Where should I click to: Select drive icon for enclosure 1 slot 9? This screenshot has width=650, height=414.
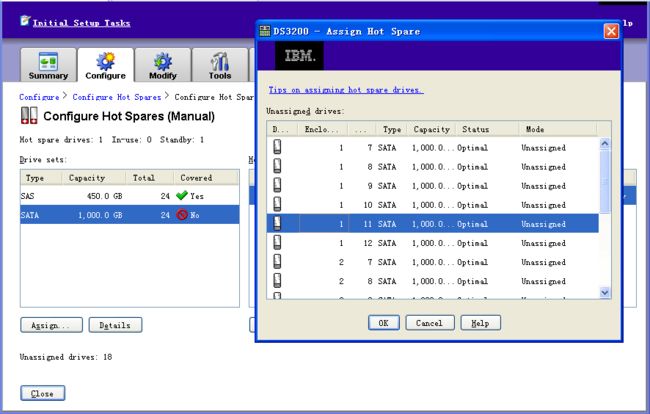coord(277,185)
